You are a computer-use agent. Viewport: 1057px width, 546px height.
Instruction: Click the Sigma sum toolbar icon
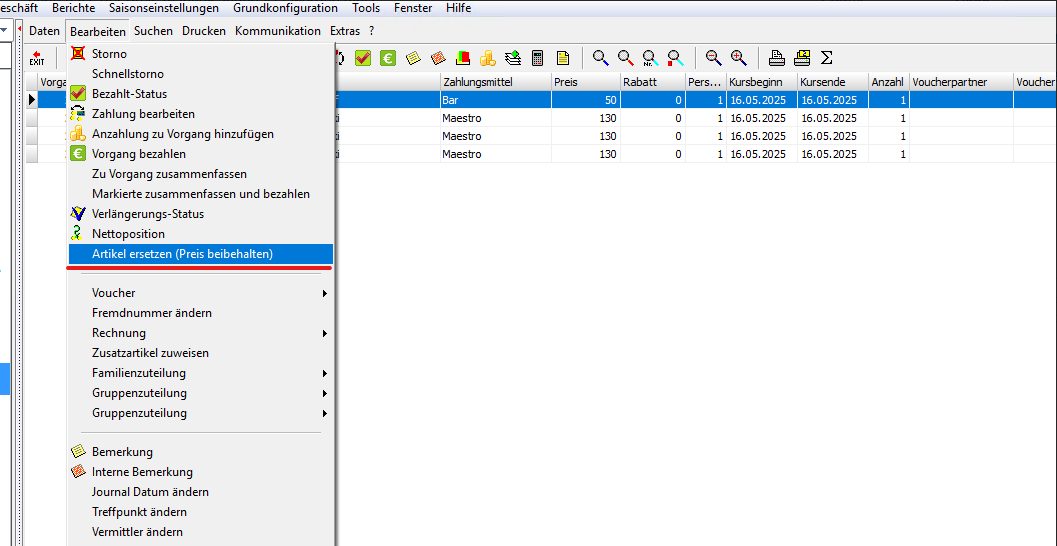coord(827,58)
